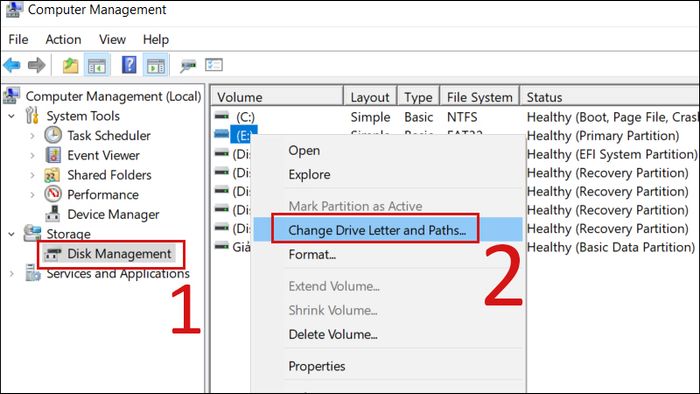Click the Computer Management title bar icon

[13, 10]
